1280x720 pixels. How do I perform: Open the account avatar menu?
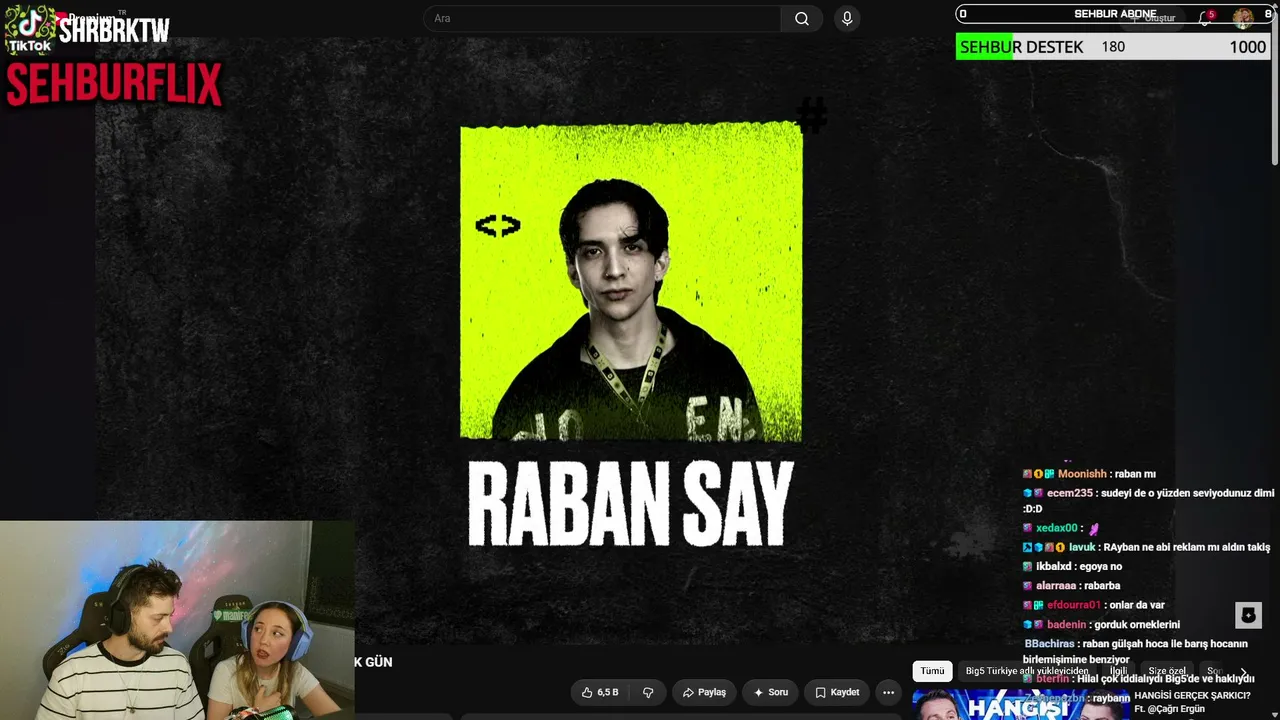tap(1243, 18)
